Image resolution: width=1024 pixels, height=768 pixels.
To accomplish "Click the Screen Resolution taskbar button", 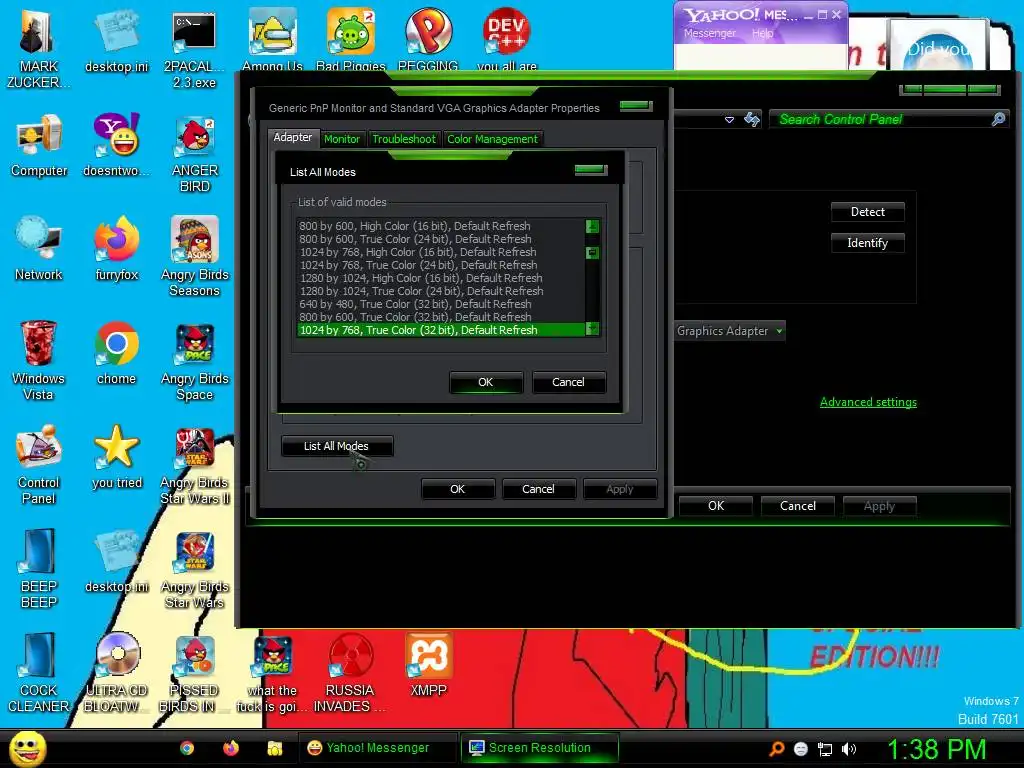I will tap(539, 748).
